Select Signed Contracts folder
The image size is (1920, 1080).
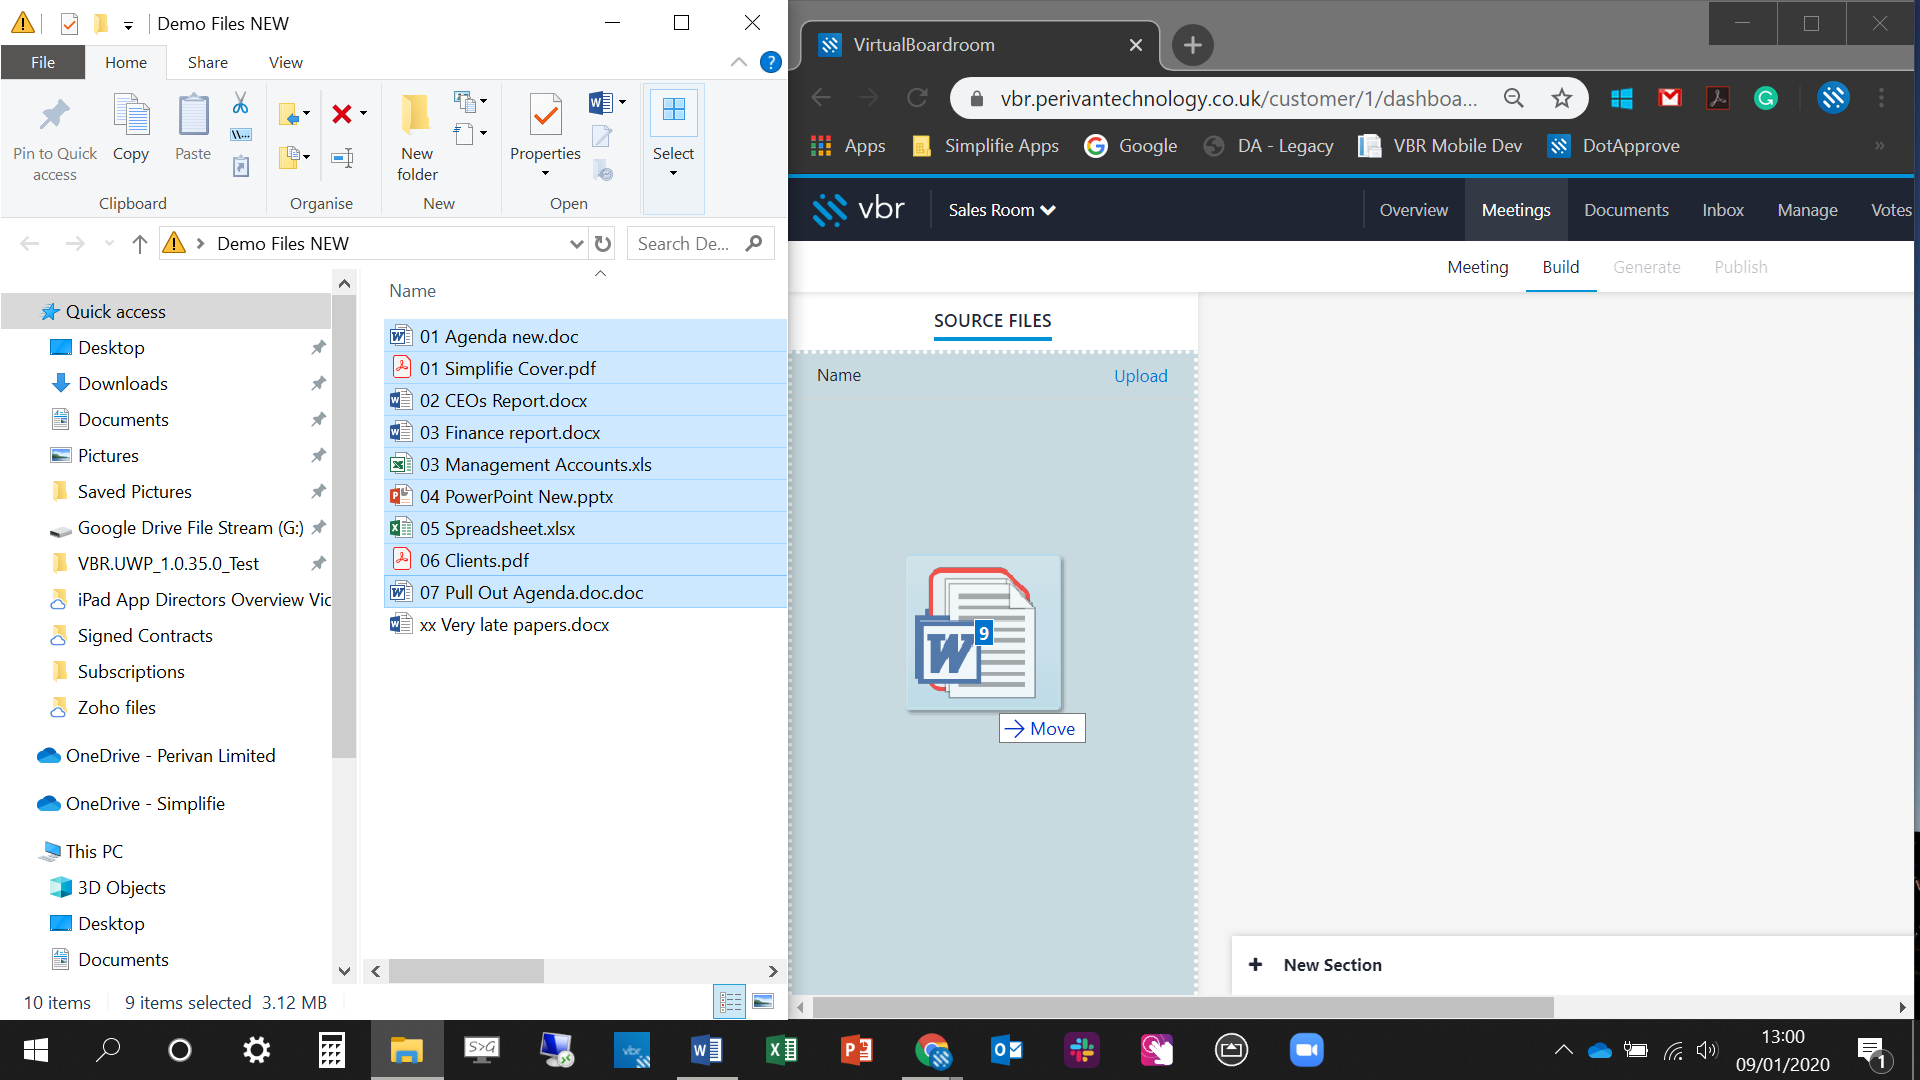(145, 635)
